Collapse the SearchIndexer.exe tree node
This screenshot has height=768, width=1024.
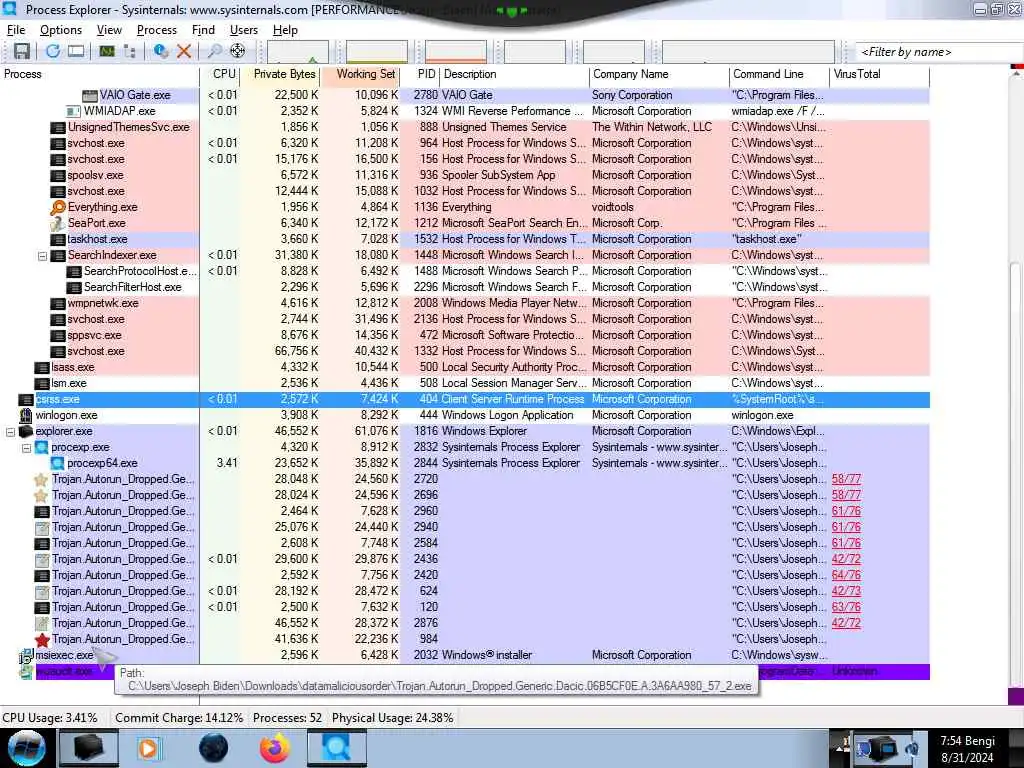pos(42,255)
